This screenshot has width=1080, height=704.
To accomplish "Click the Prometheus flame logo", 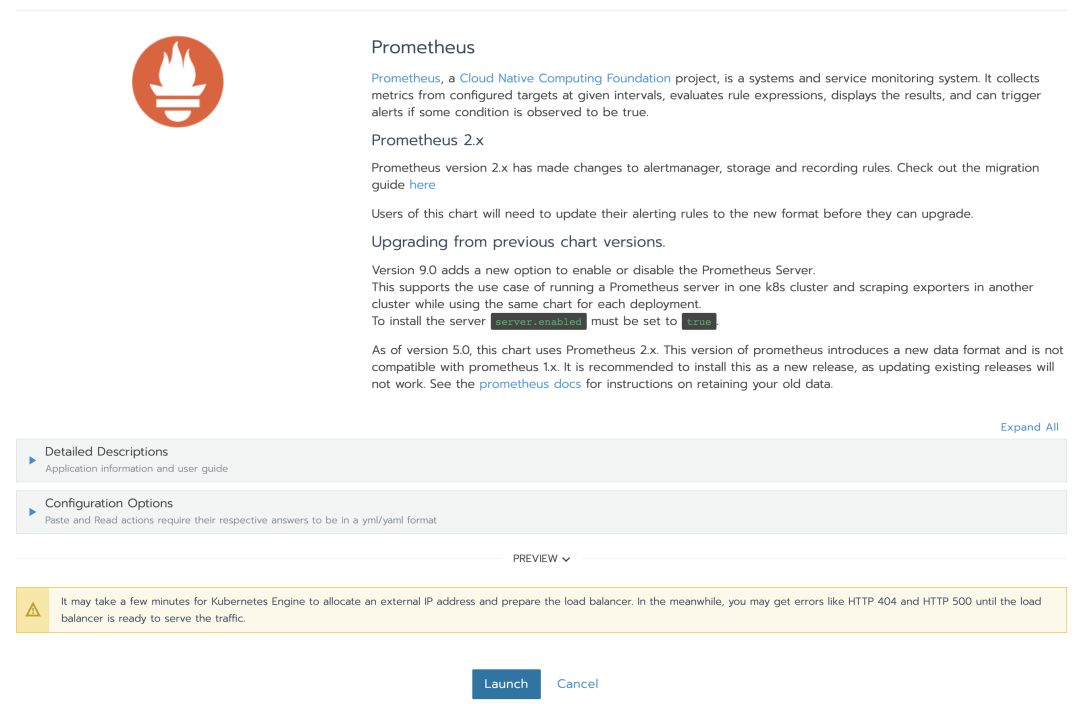I will coord(178,81).
